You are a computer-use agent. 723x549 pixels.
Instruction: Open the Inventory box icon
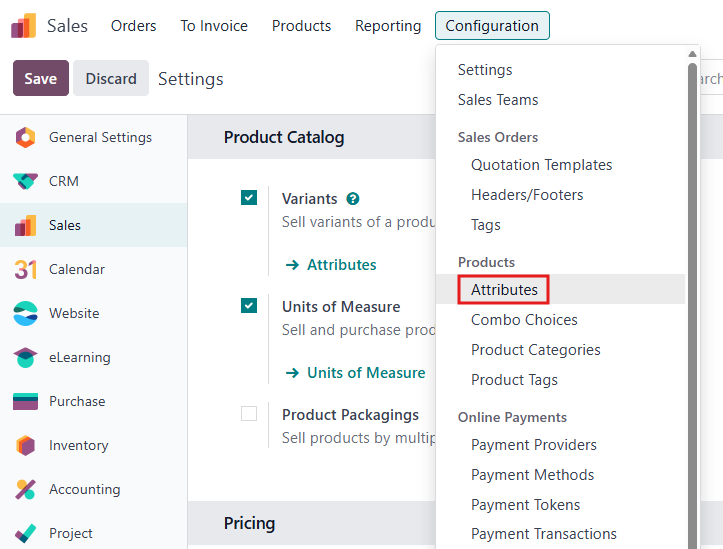click(25, 446)
